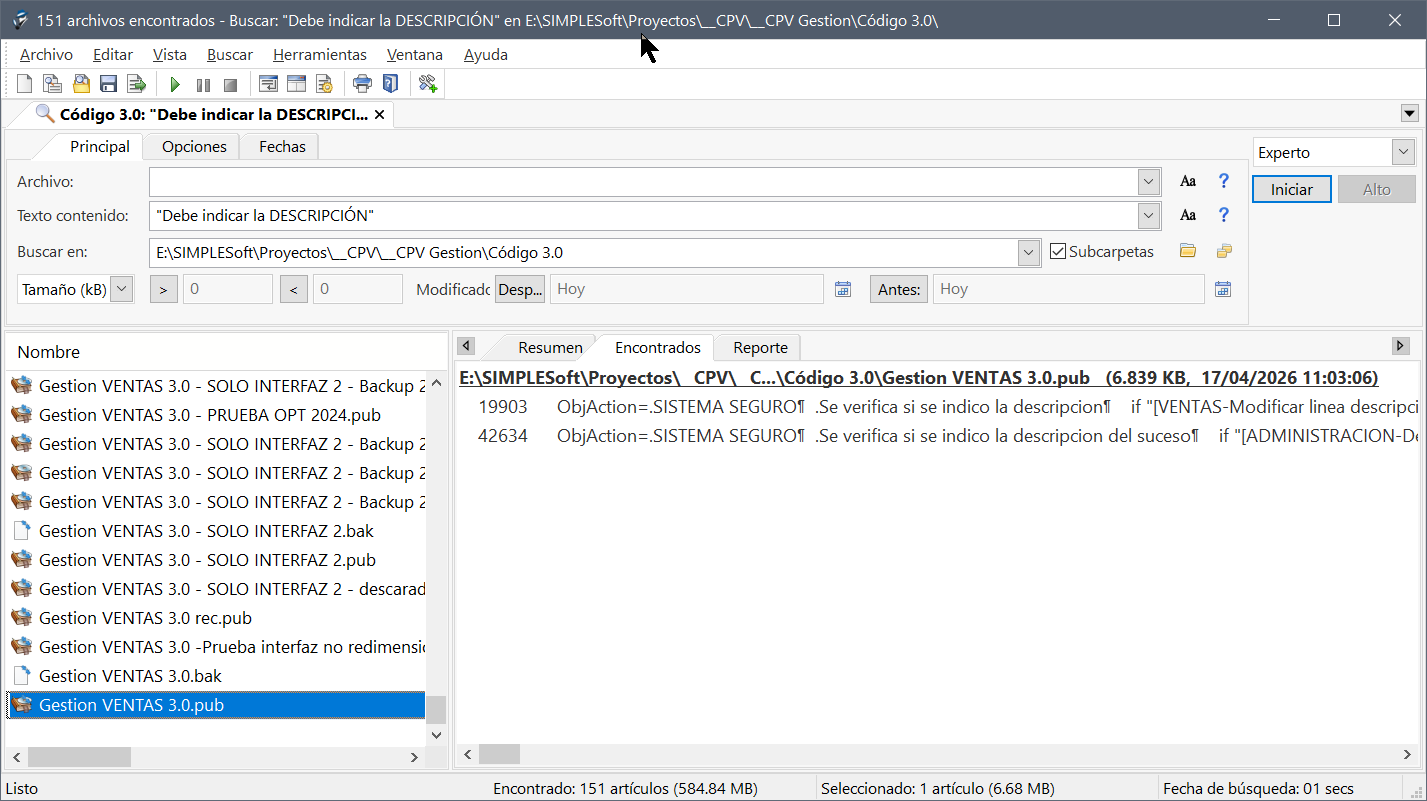The image size is (1427, 801).
Task: Click the Iniciar button
Action: tap(1292, 189)
